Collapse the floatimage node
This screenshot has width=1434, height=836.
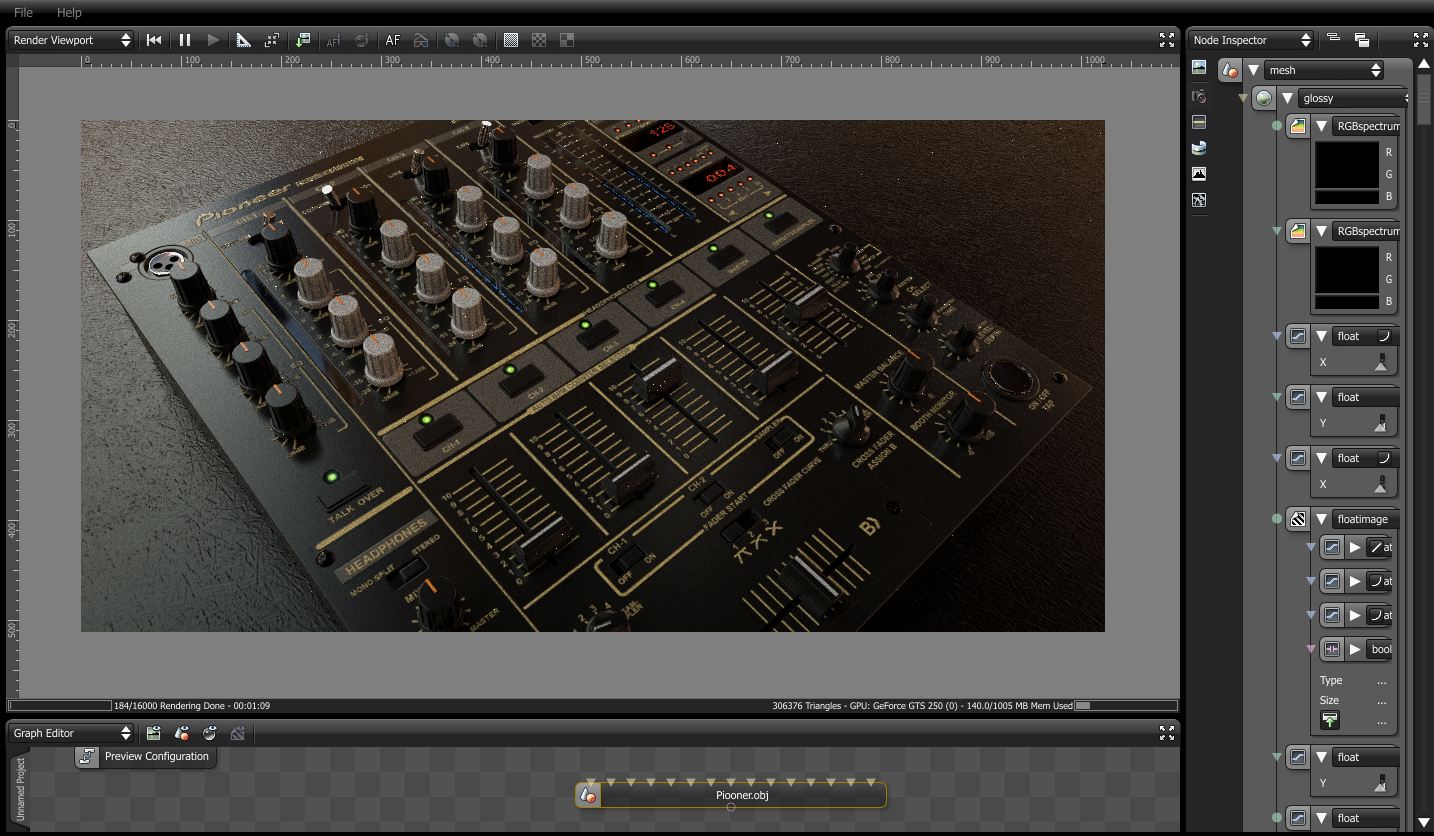(x=1321, y=519)
